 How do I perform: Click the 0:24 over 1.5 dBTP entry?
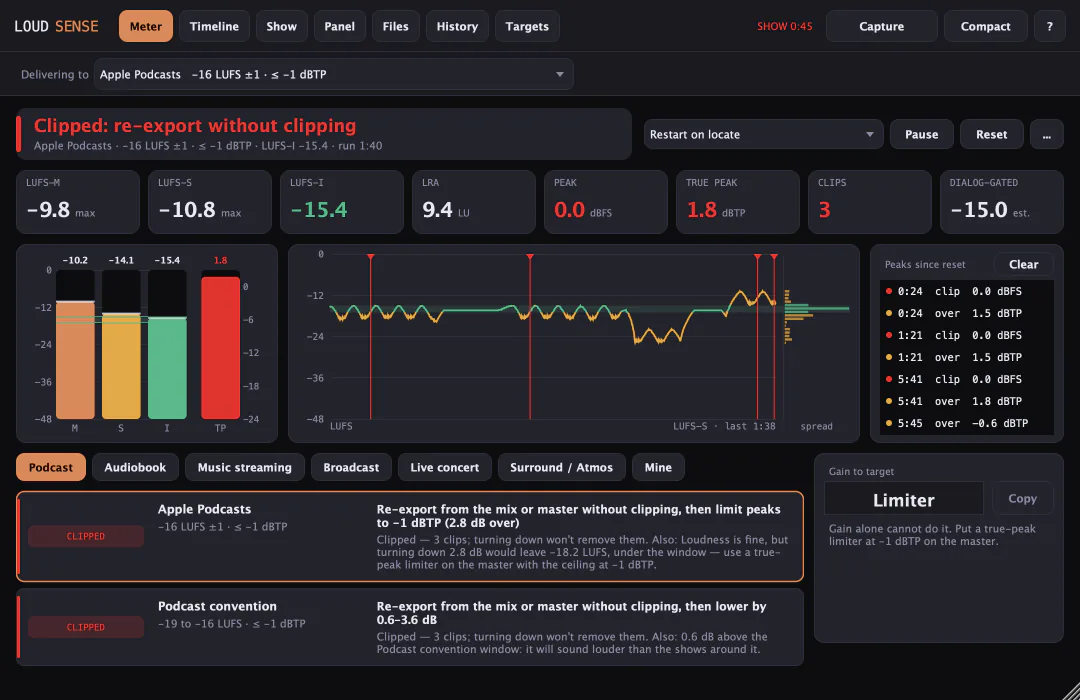click(x=966, y=313)
